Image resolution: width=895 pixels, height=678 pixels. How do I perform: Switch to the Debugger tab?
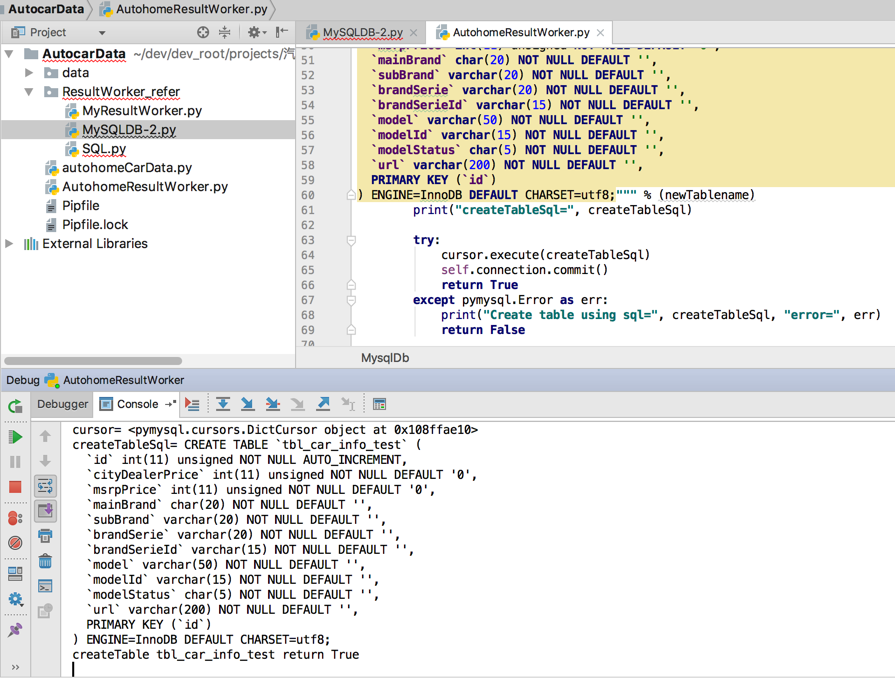coord(62,404)
